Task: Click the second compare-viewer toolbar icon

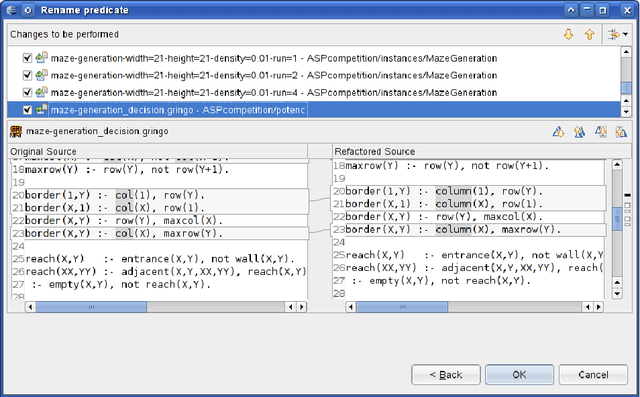Action: [x=579, y=132]
